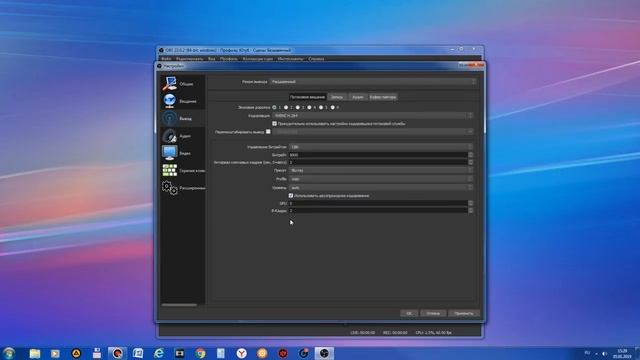Switch to the Streaming (Потоковое вещание) tab
The image size is (640, 360).
point(307,97)
